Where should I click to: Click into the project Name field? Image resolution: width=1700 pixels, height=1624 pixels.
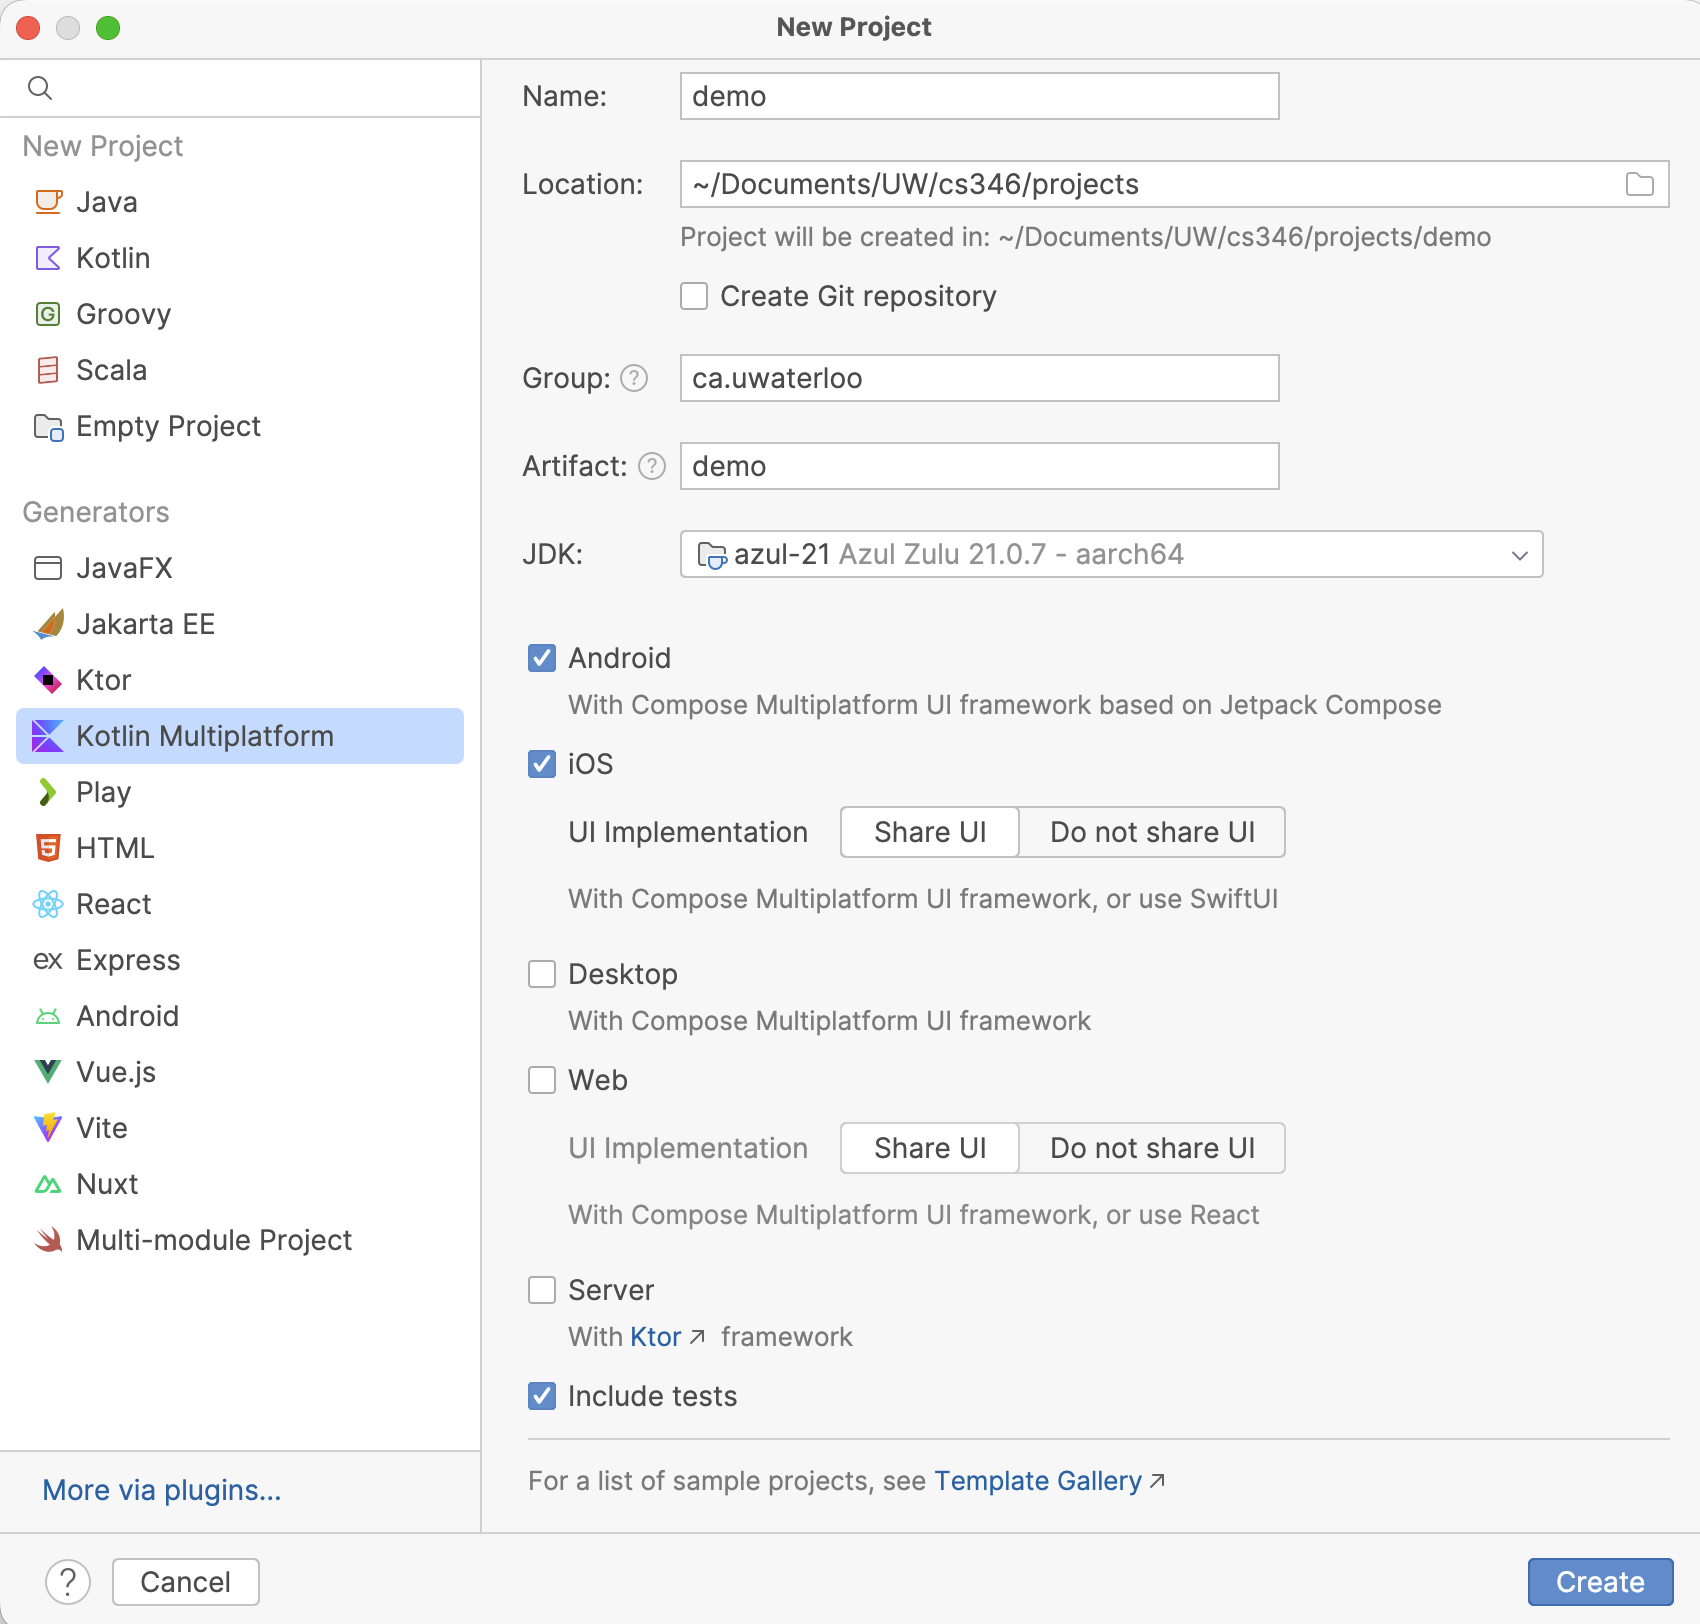(978, 96)
